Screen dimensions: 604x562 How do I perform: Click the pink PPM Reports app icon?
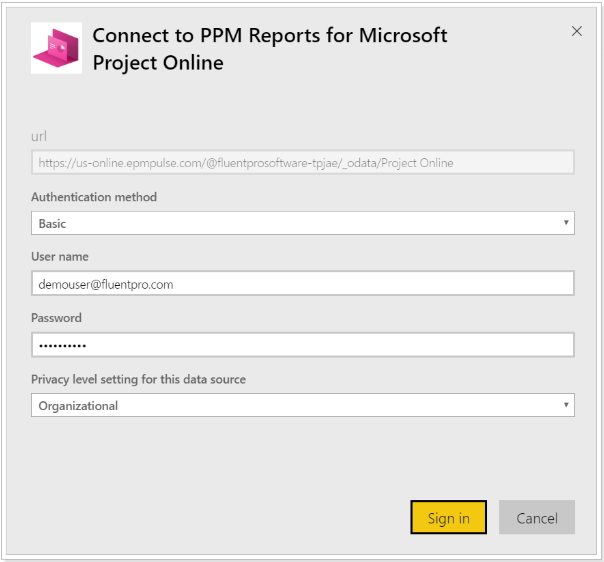pyautogui.click(x=56, y=48)
